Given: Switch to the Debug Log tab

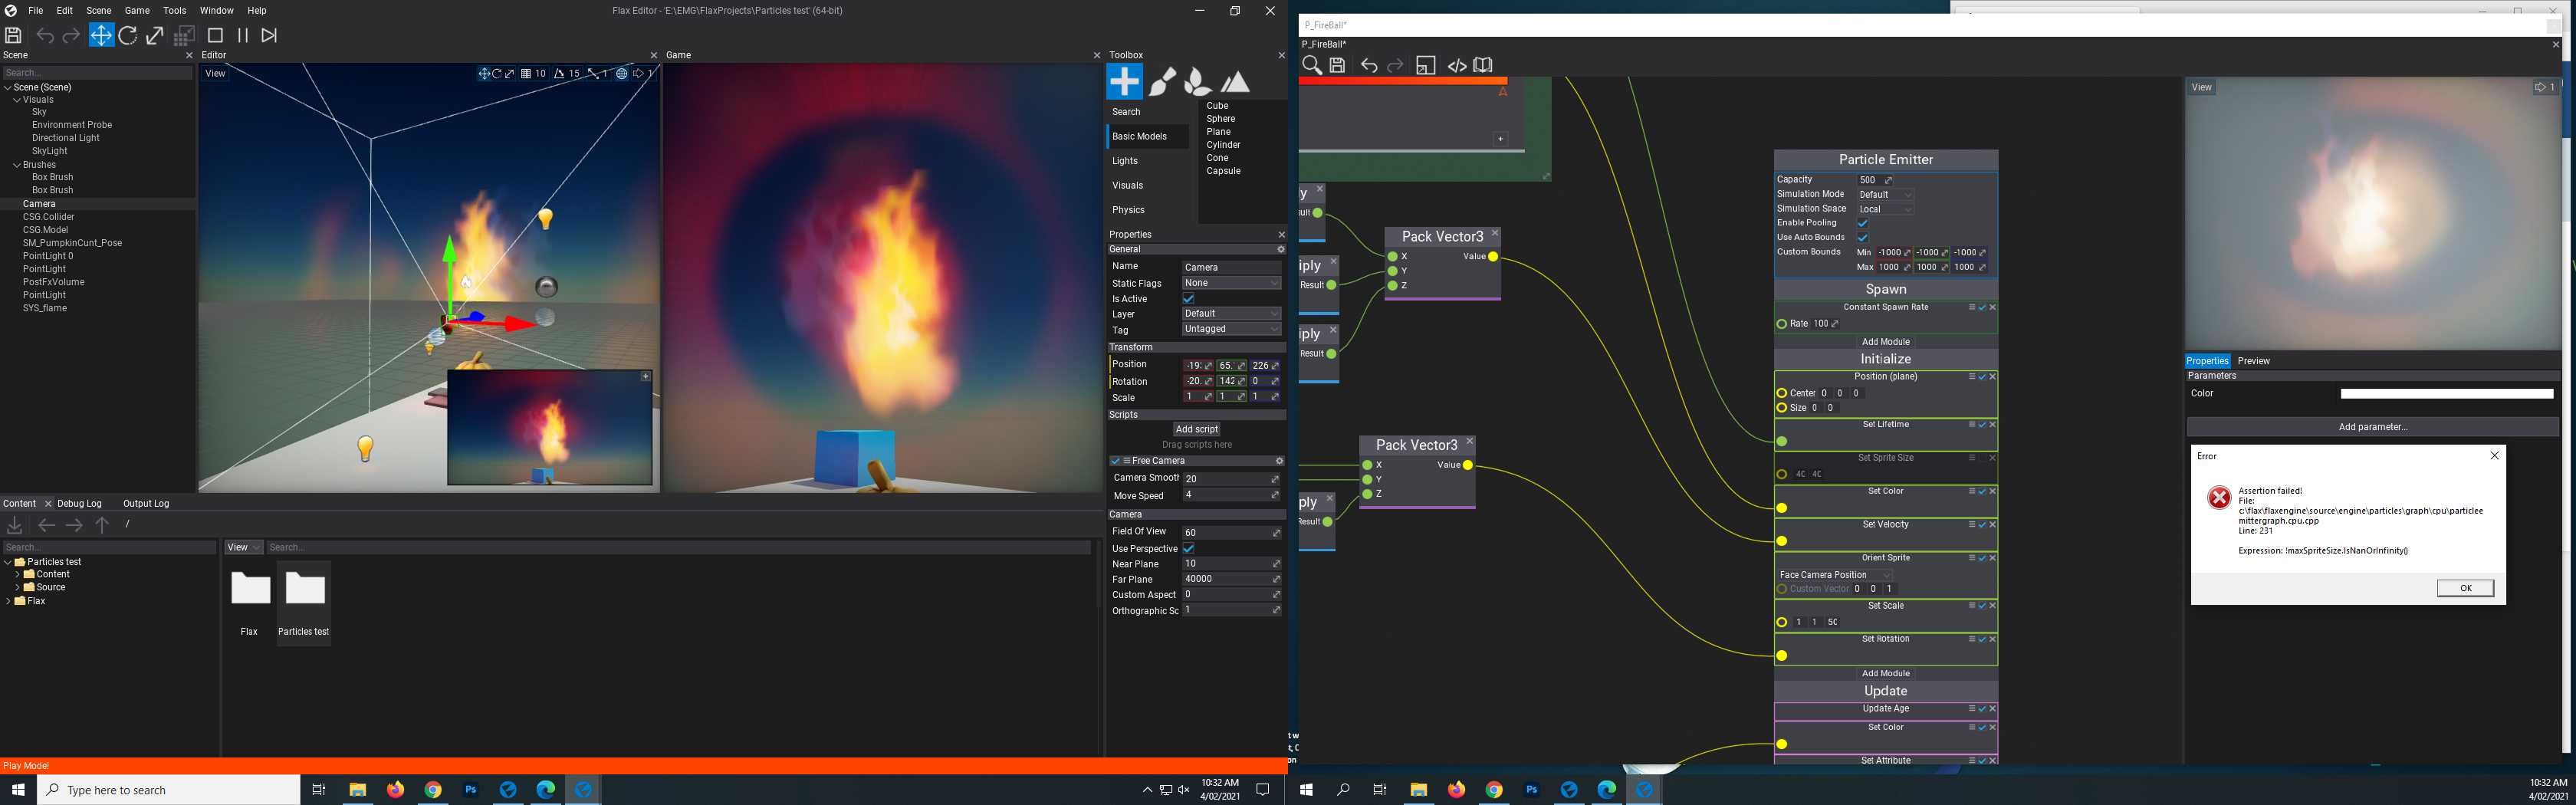Looking at the screenshot, I should pyautogui.click(x=80, y=504).
